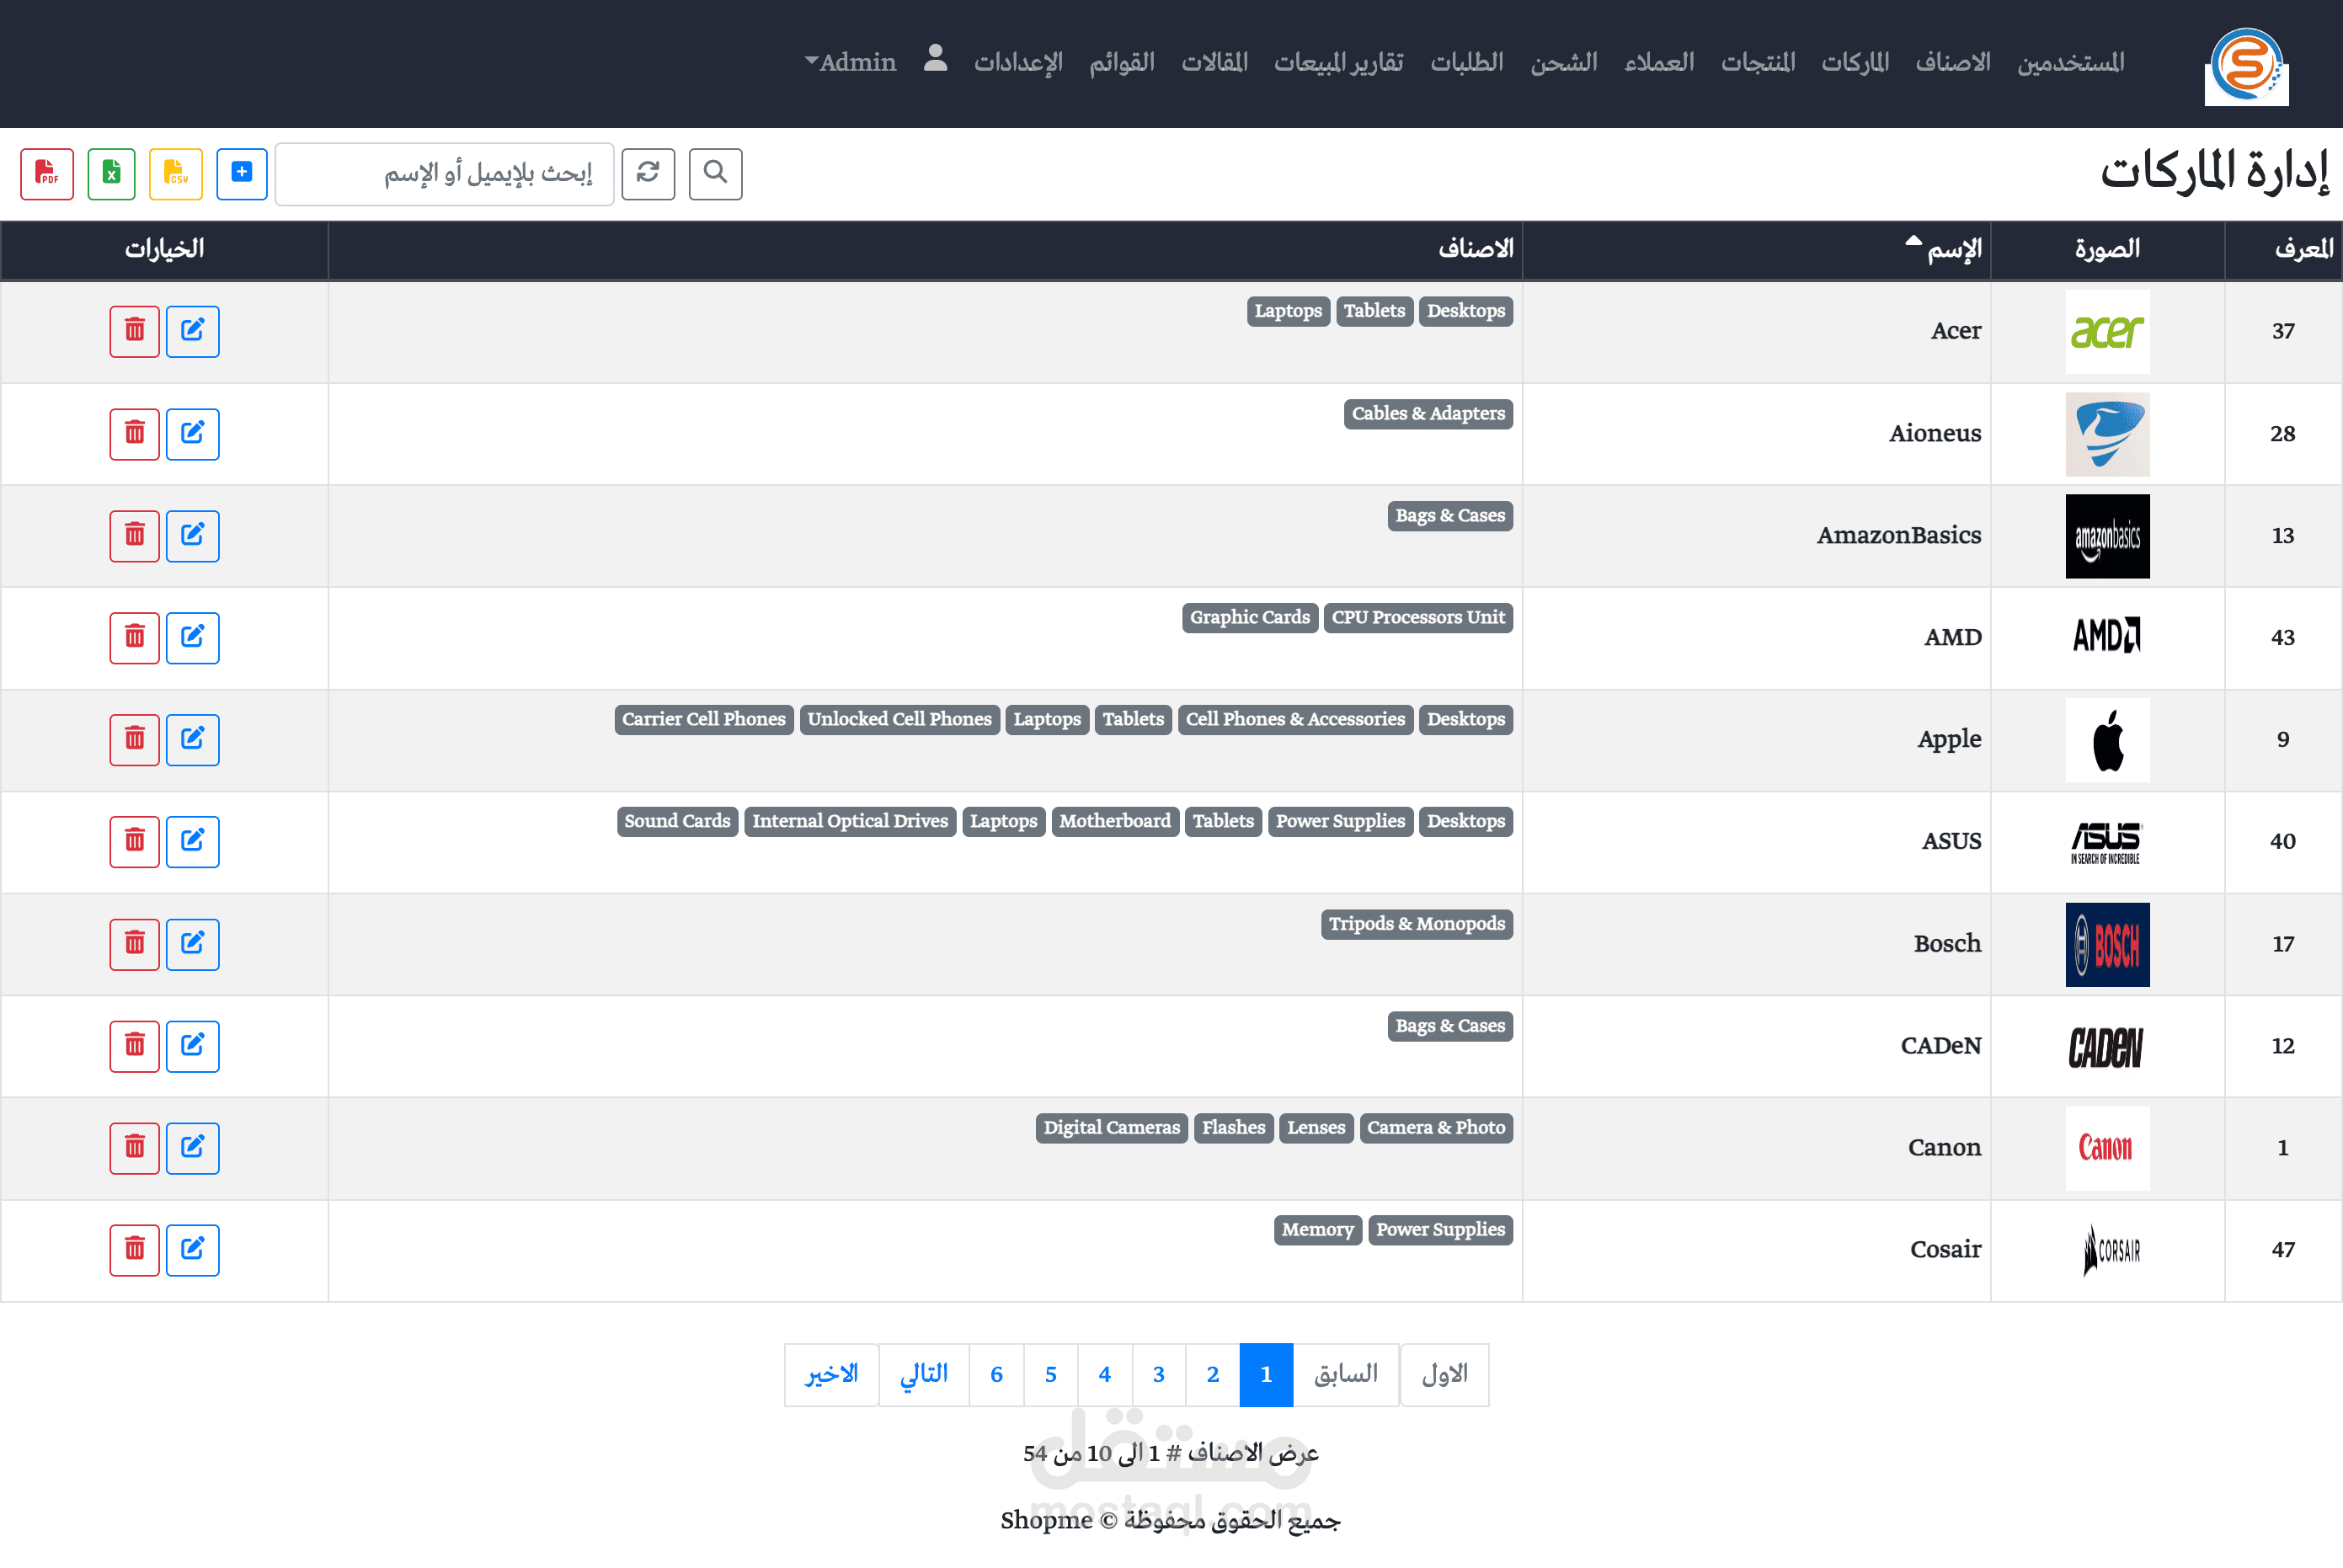
Task: Click the user profile icon beside Admin
Action: click(935, 58)
